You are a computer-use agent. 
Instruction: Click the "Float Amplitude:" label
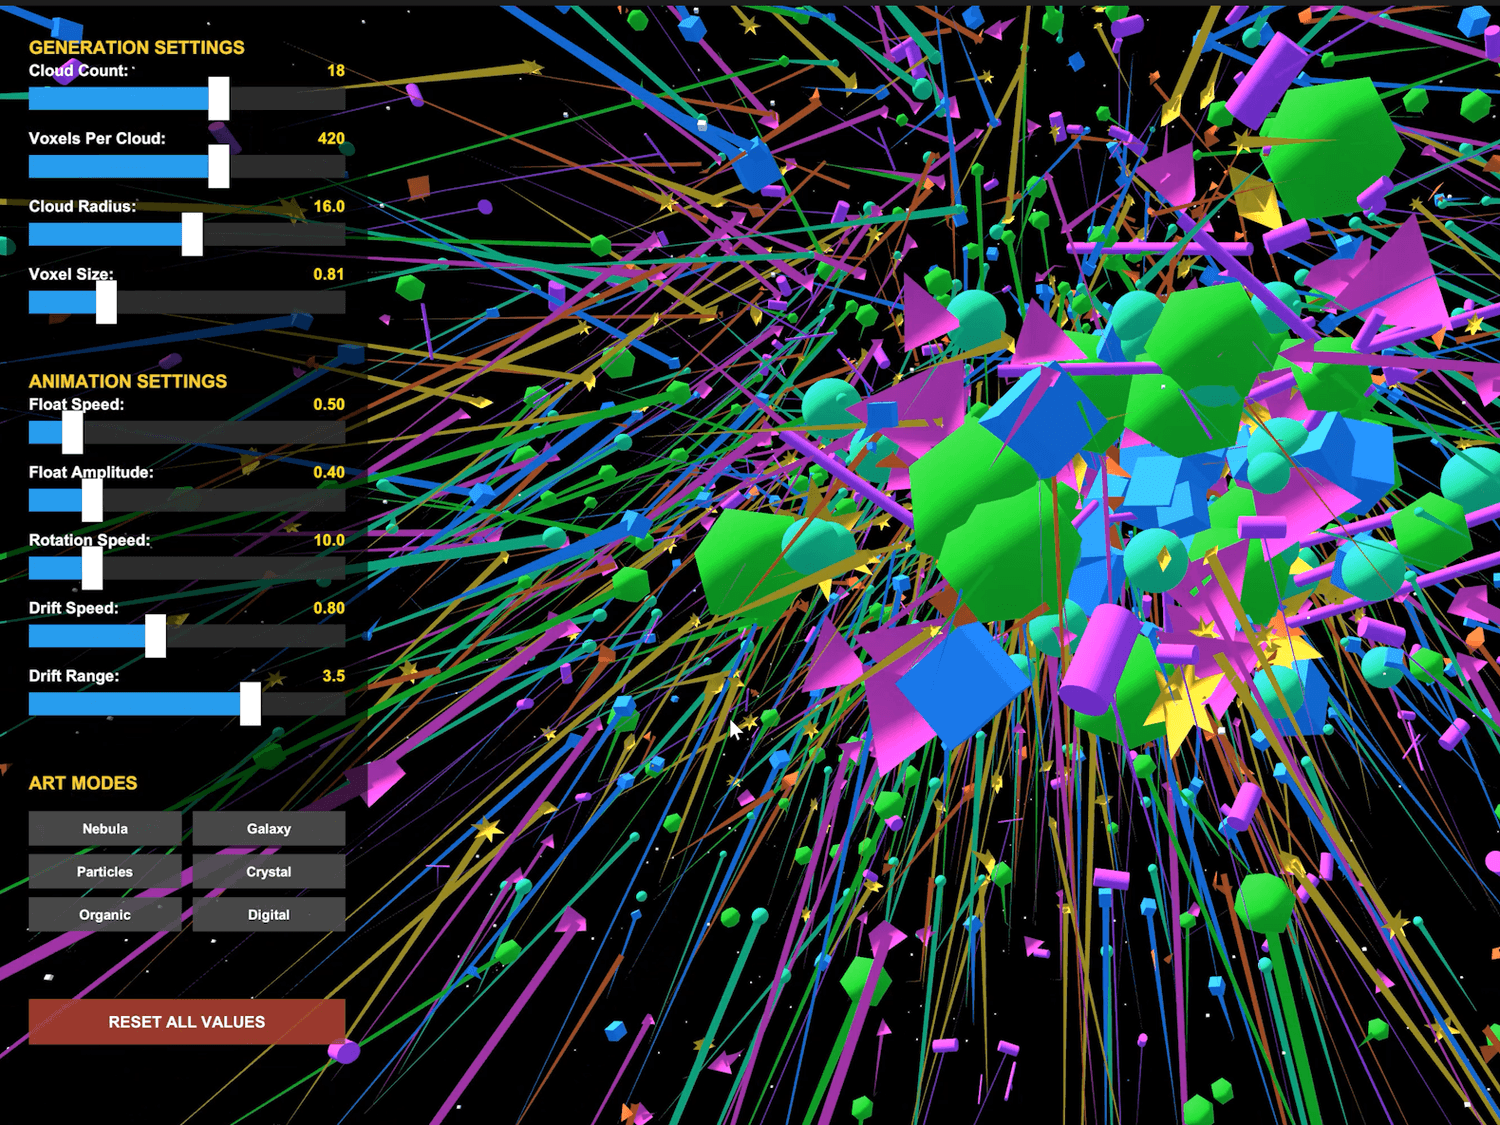91,473
